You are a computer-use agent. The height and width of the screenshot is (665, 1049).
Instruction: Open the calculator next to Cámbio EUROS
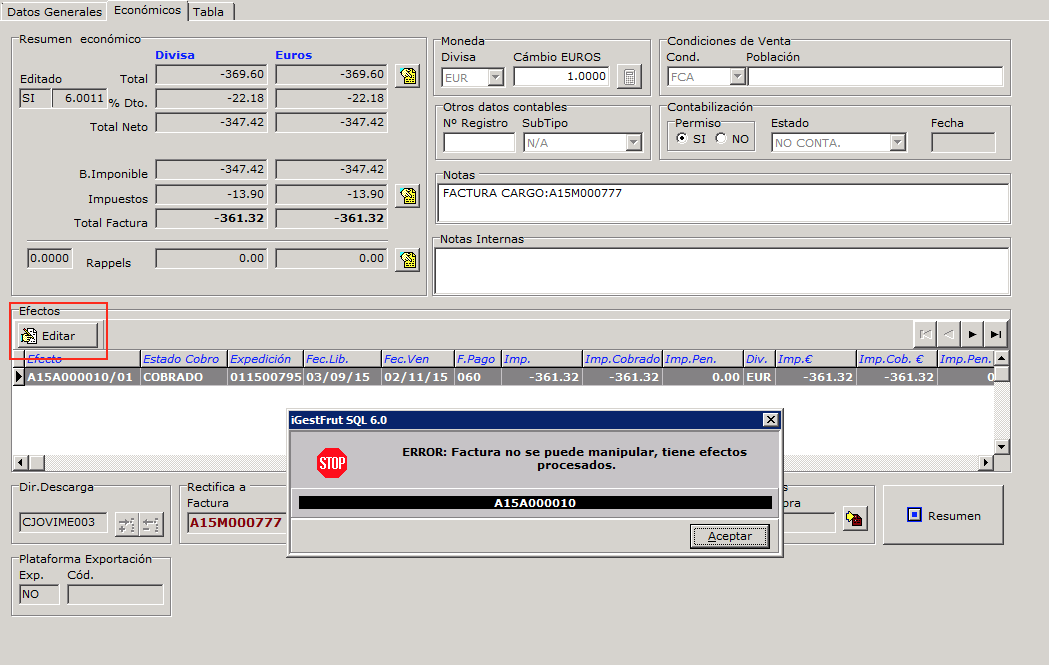click(628, 77)
